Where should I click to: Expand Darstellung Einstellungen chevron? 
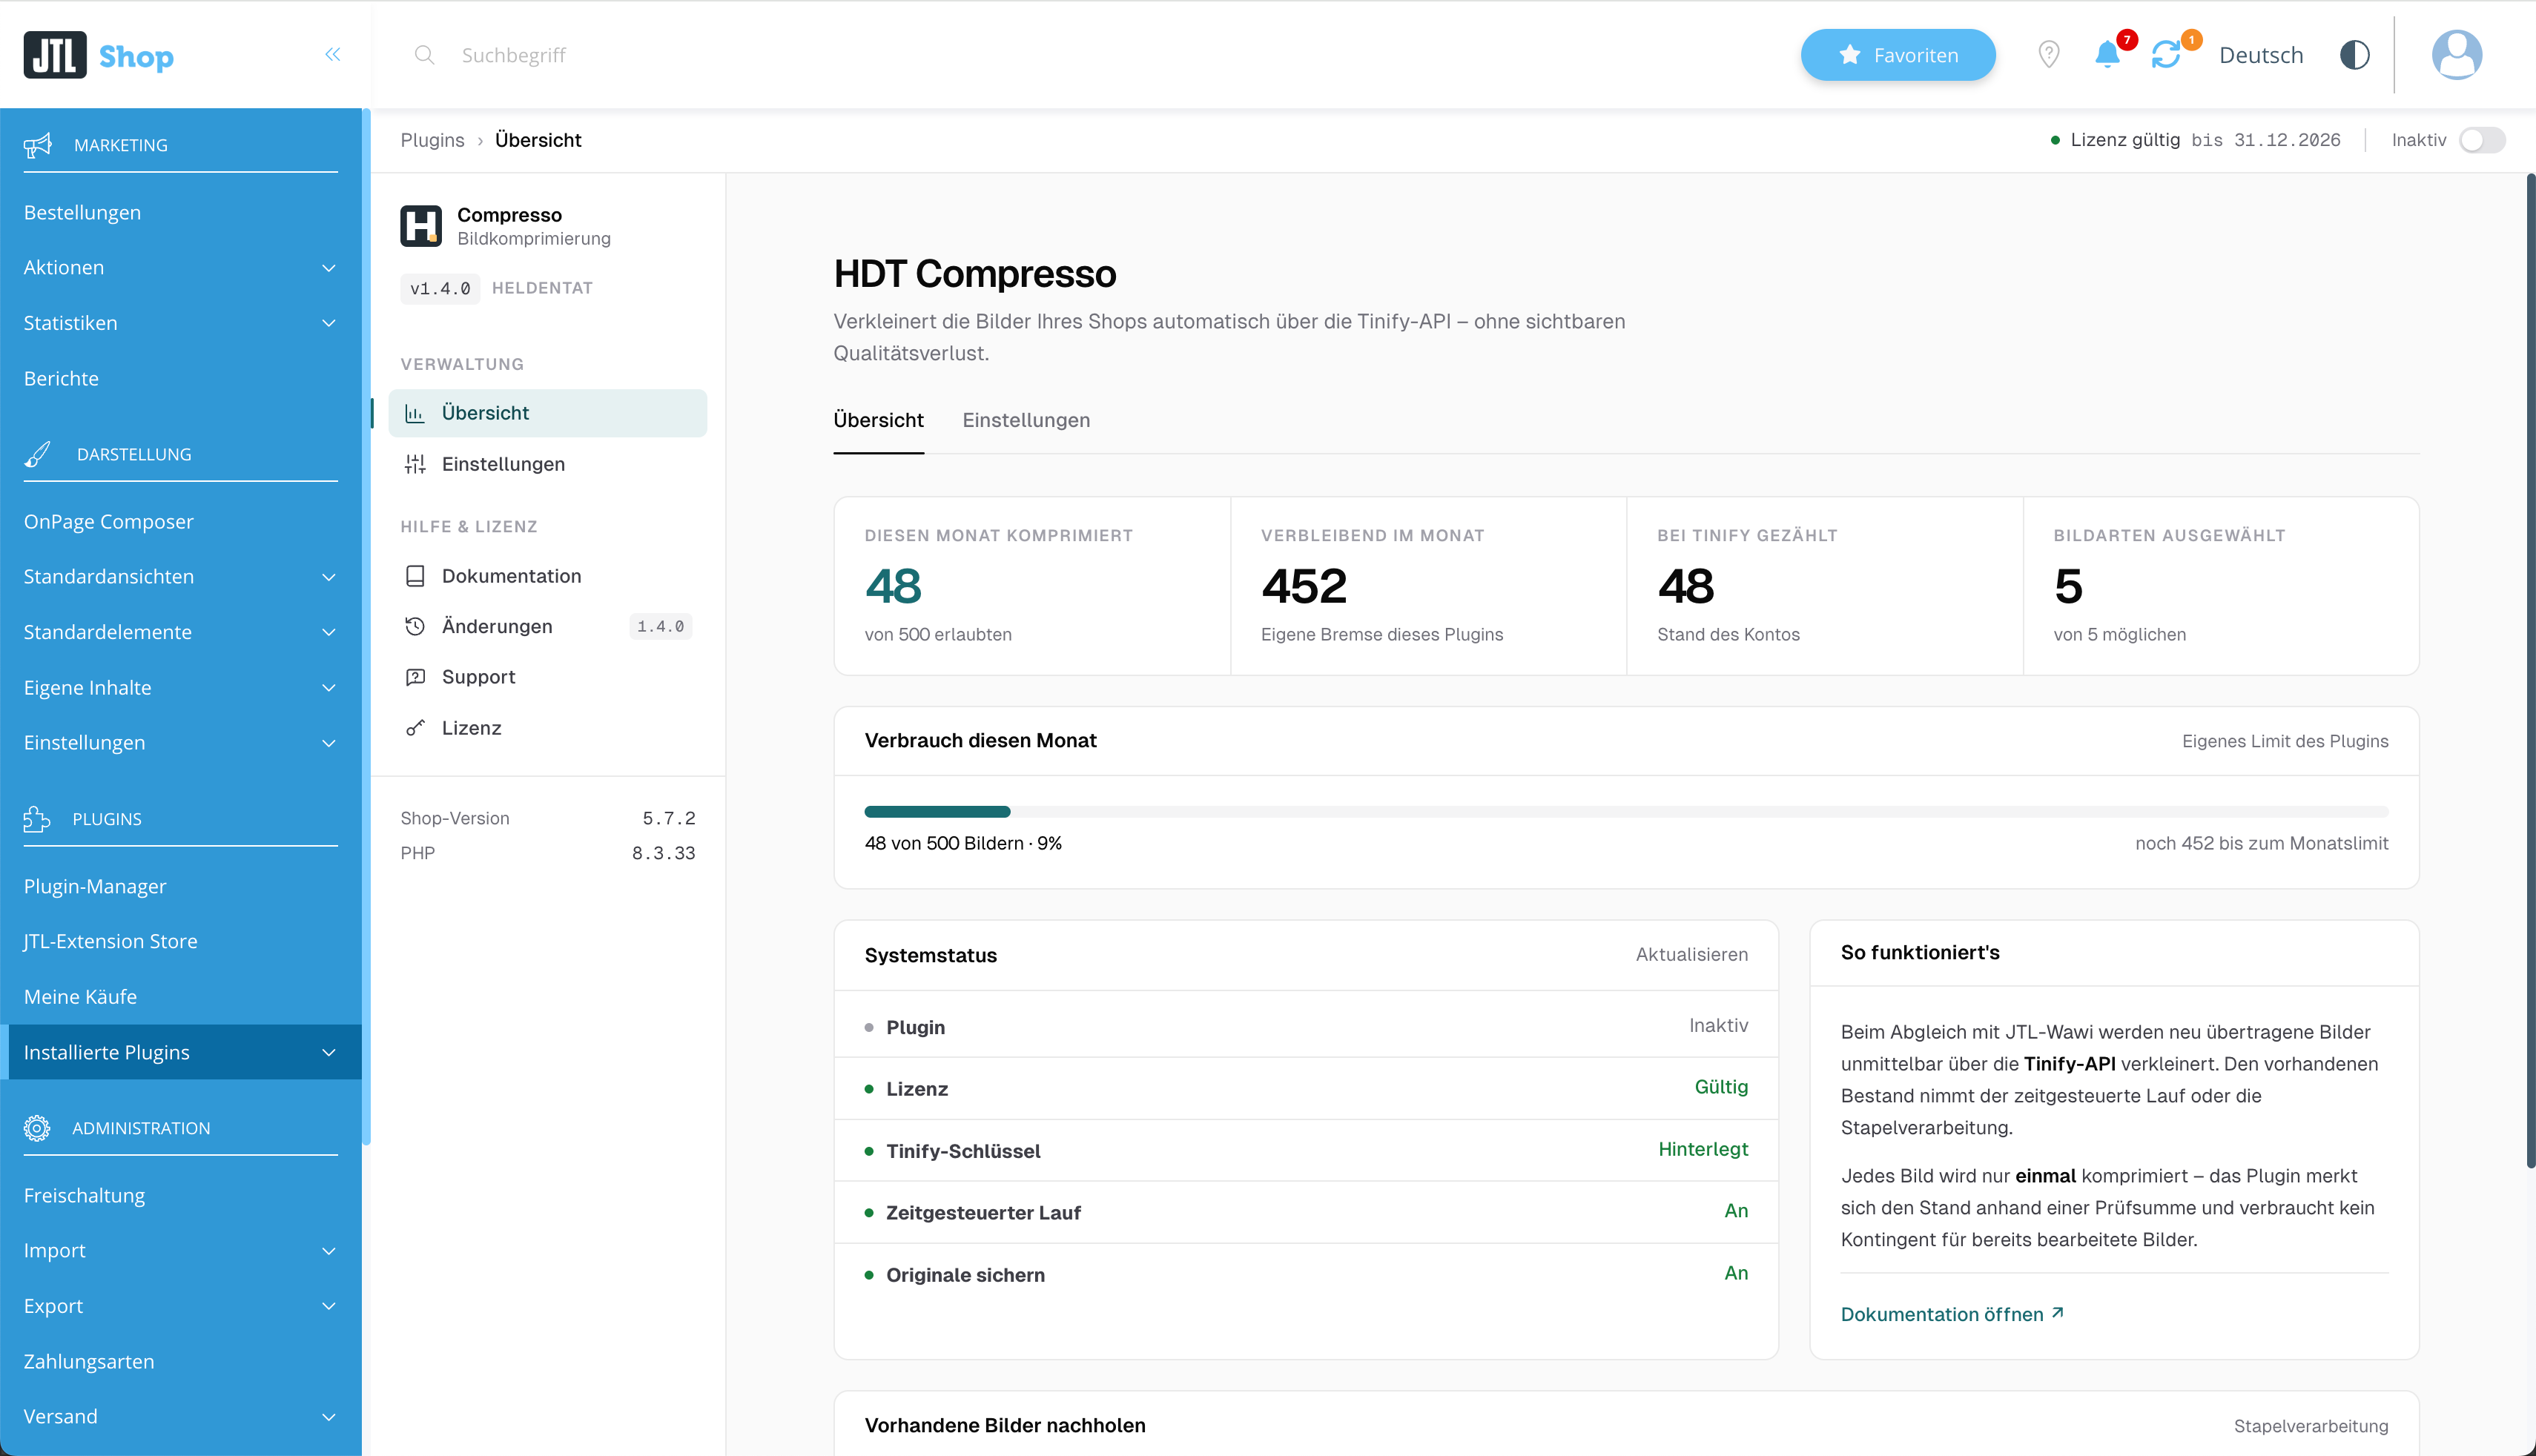click(x=329, y=743)
